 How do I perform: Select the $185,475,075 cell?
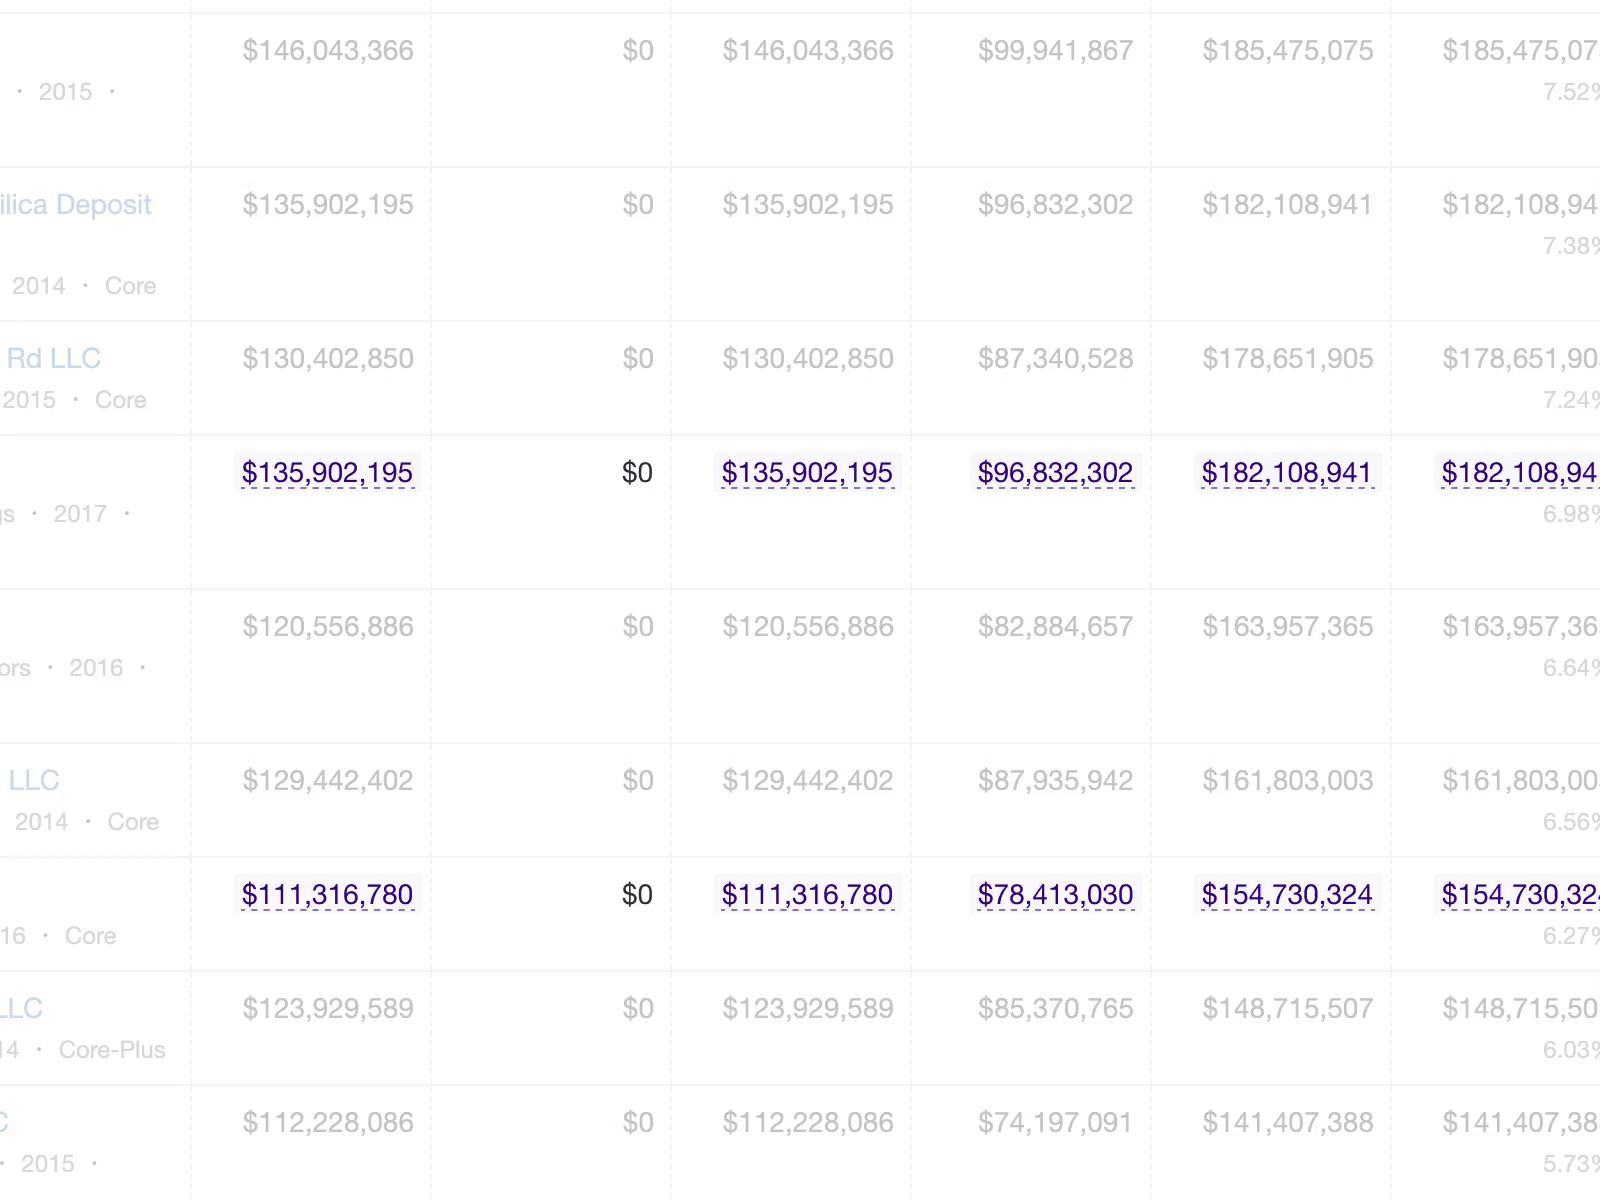pos(1288,51)
